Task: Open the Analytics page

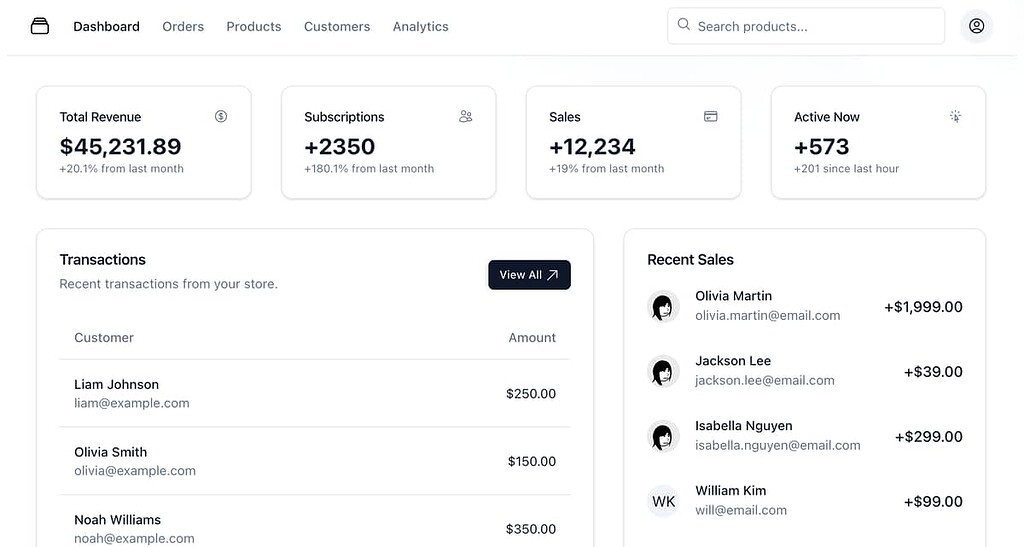Action: (421, 27)
